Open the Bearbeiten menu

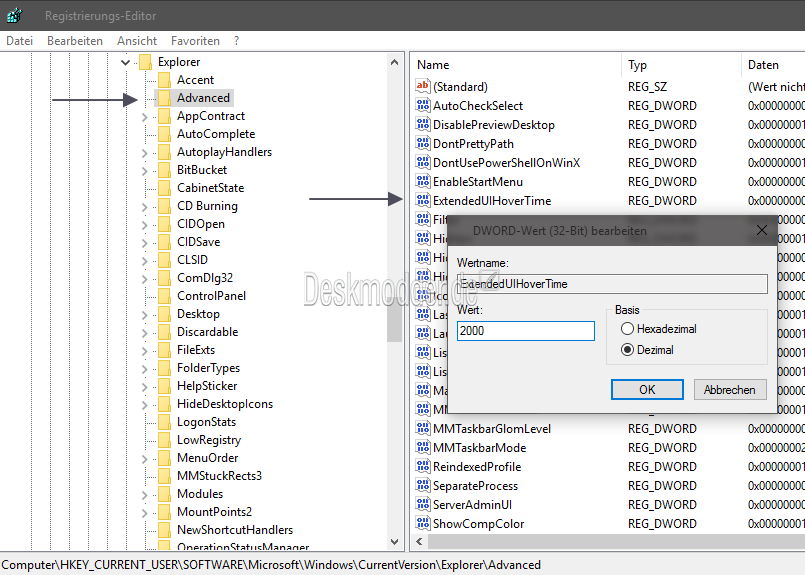75,41
